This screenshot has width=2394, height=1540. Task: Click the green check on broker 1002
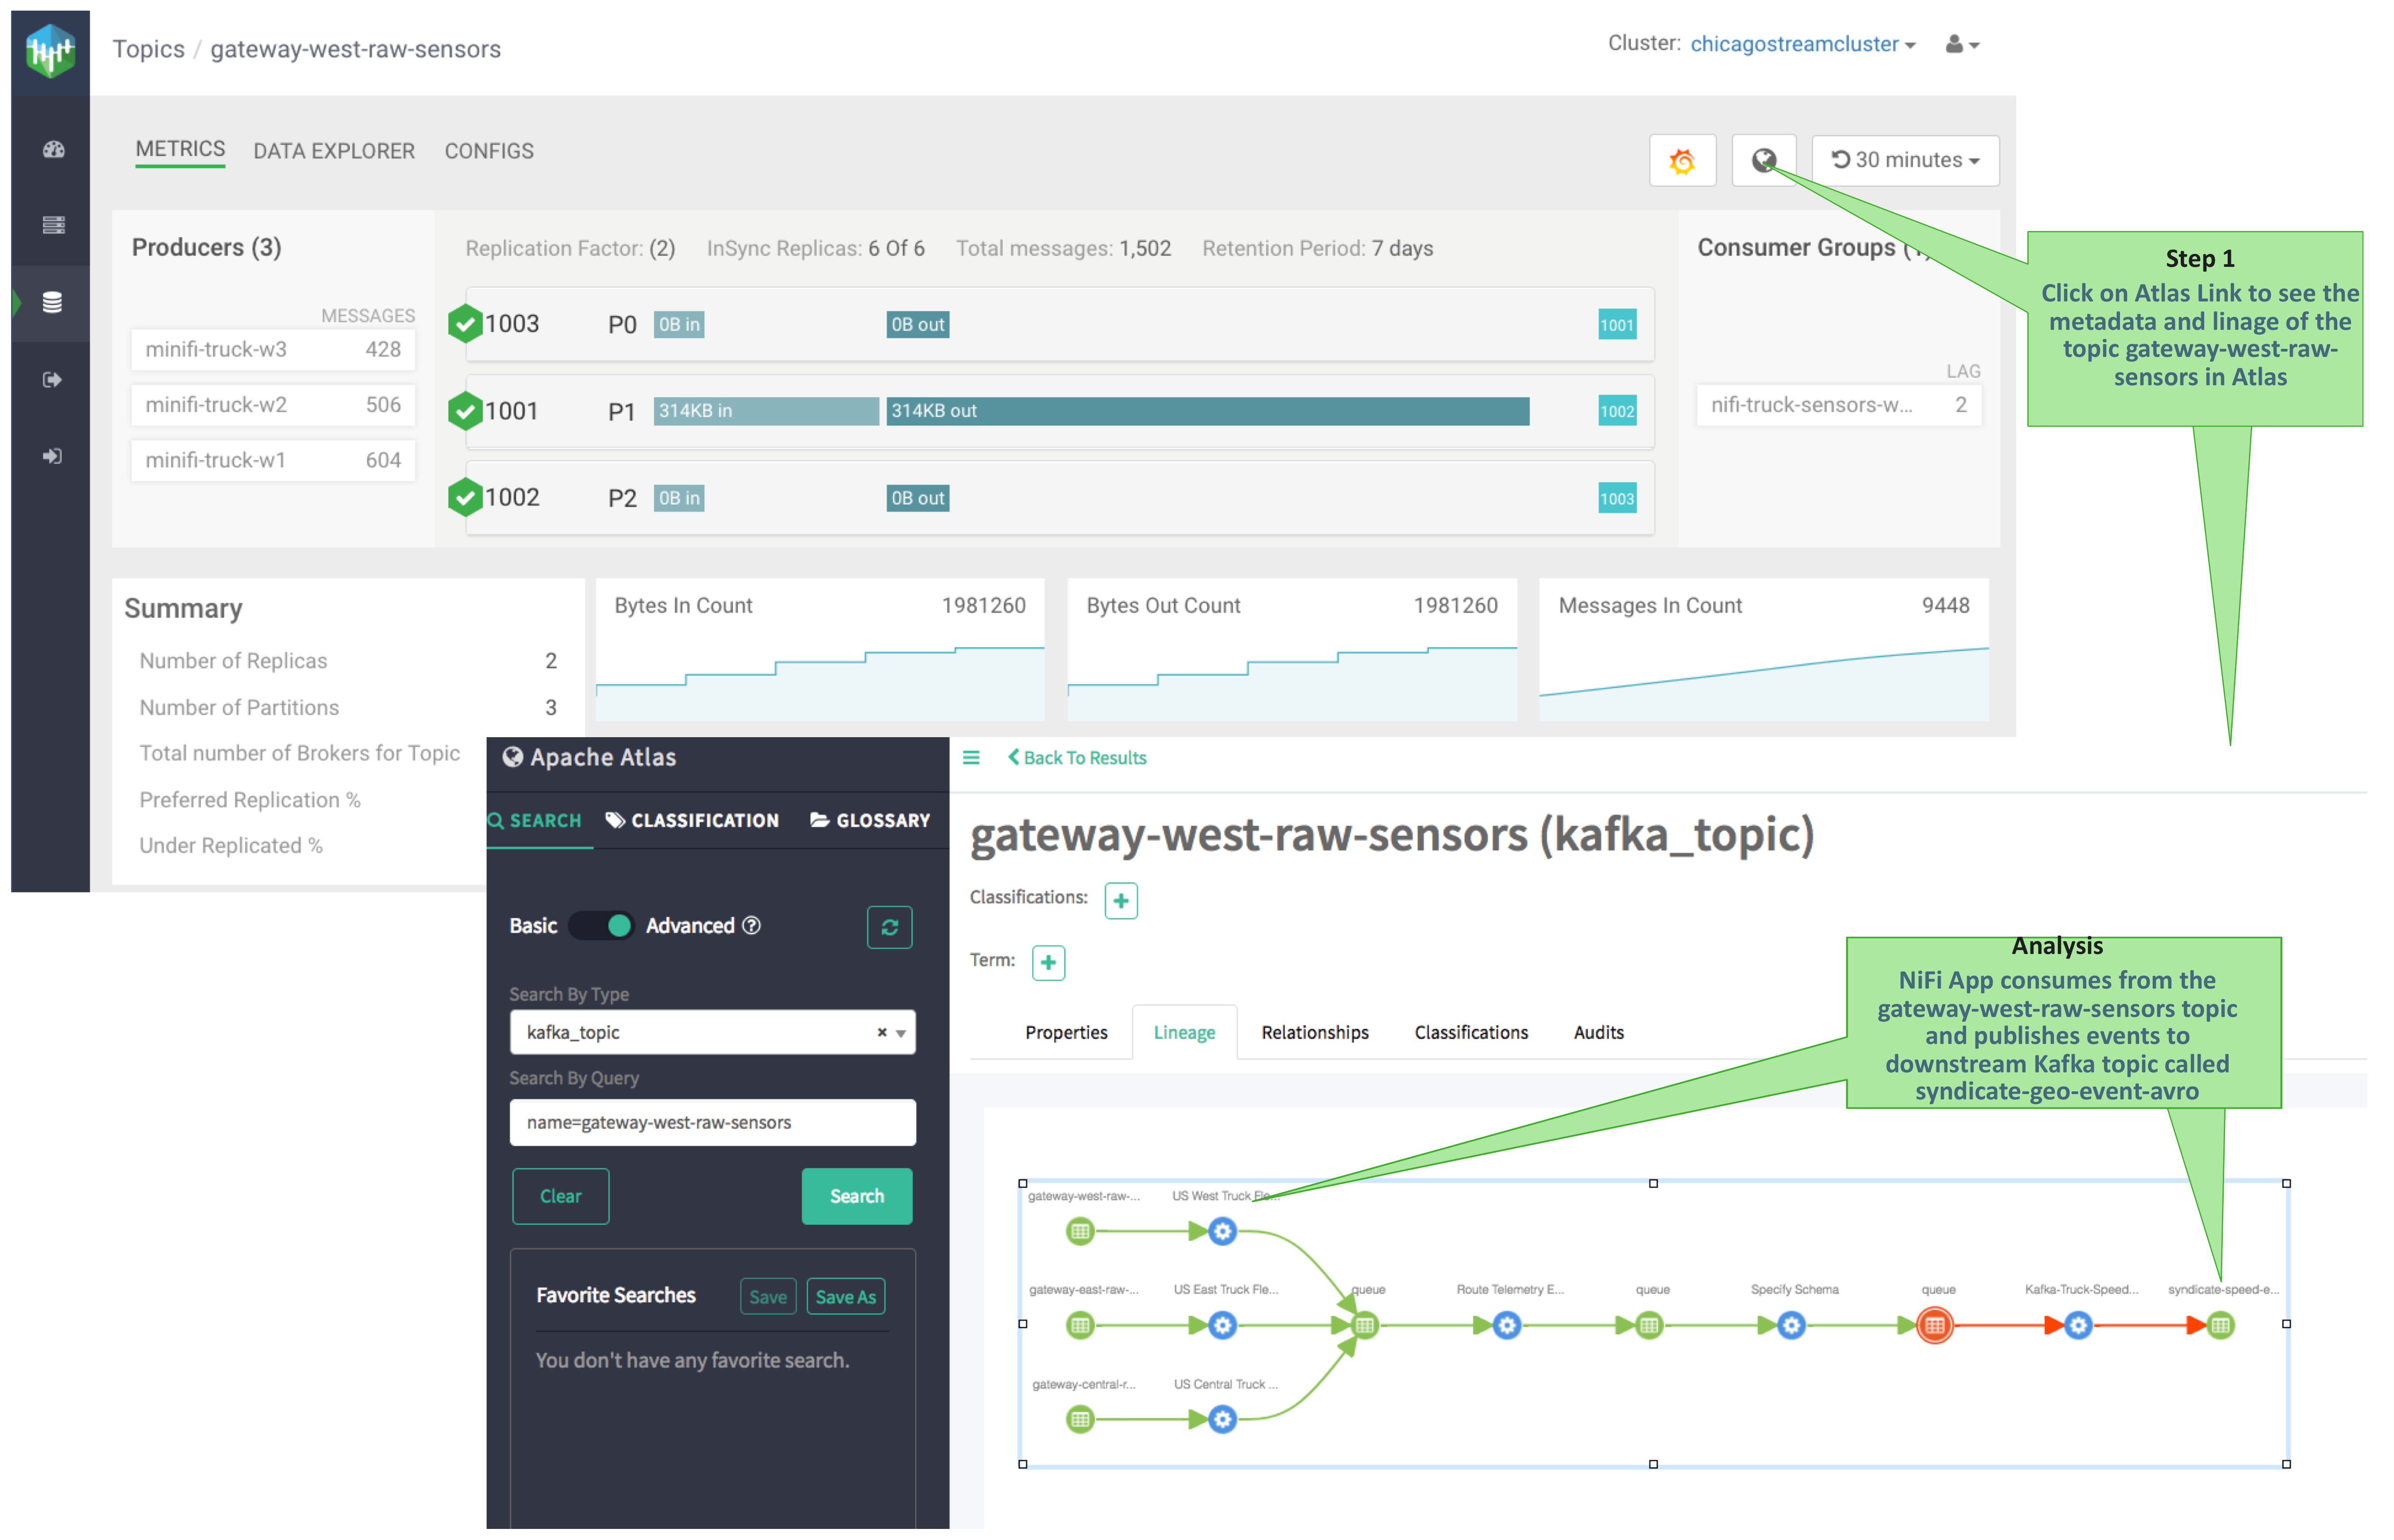coord(465,498)
